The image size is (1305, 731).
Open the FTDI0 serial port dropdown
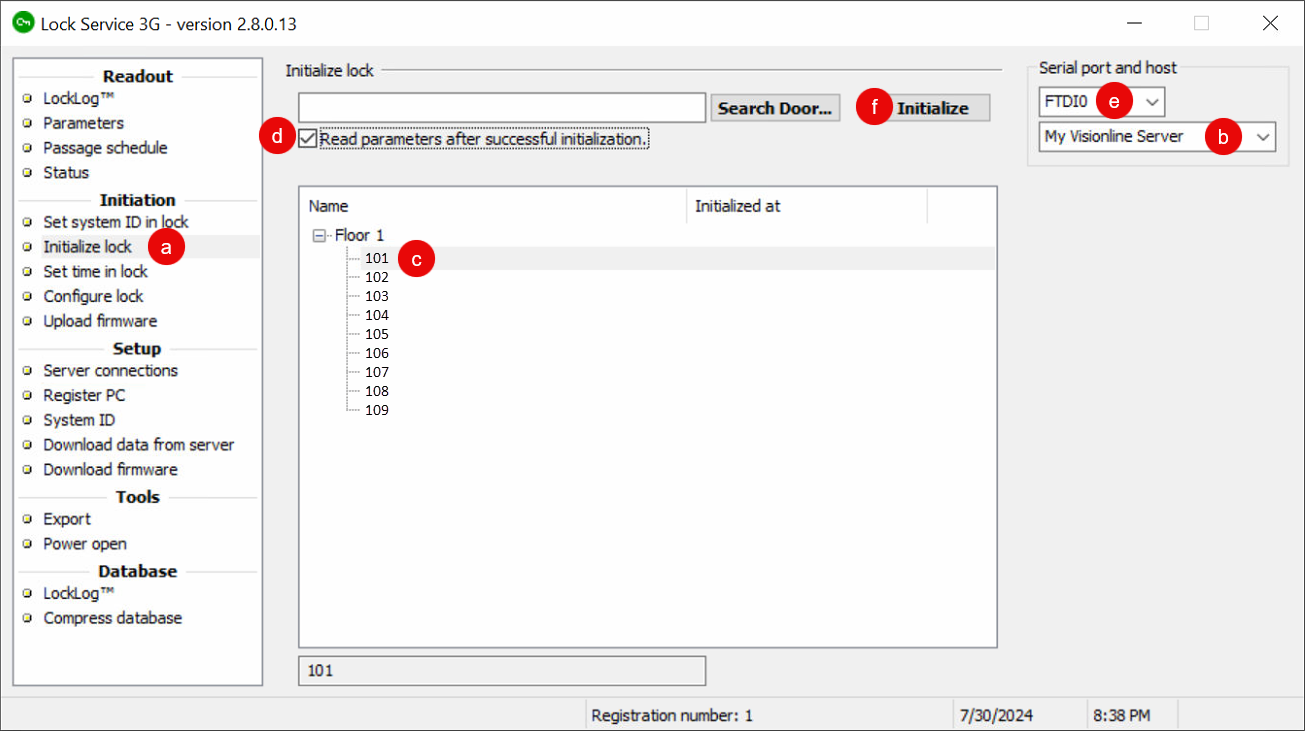click(1152, 101)
